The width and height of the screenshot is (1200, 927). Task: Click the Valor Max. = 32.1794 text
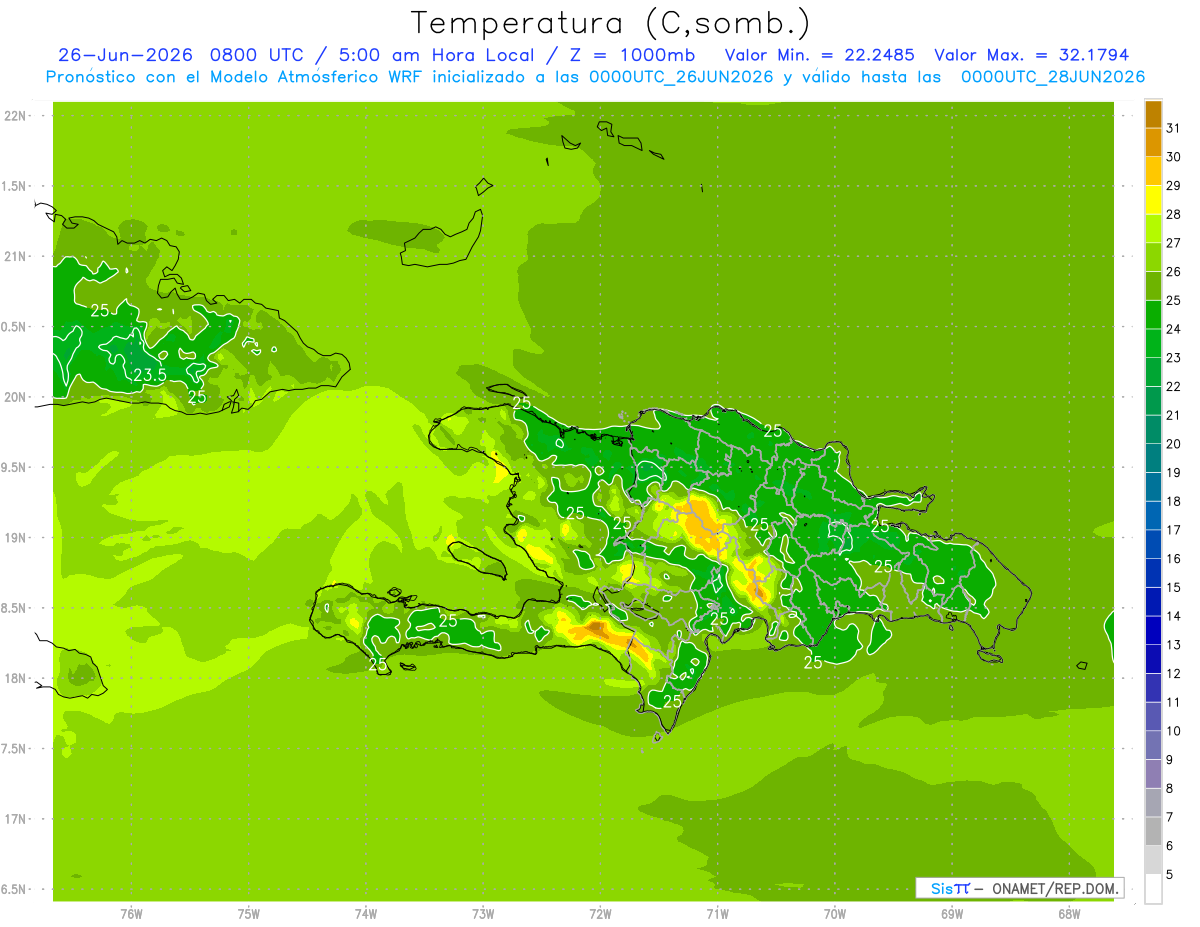pyautogui.click(x=1031, y=55)
